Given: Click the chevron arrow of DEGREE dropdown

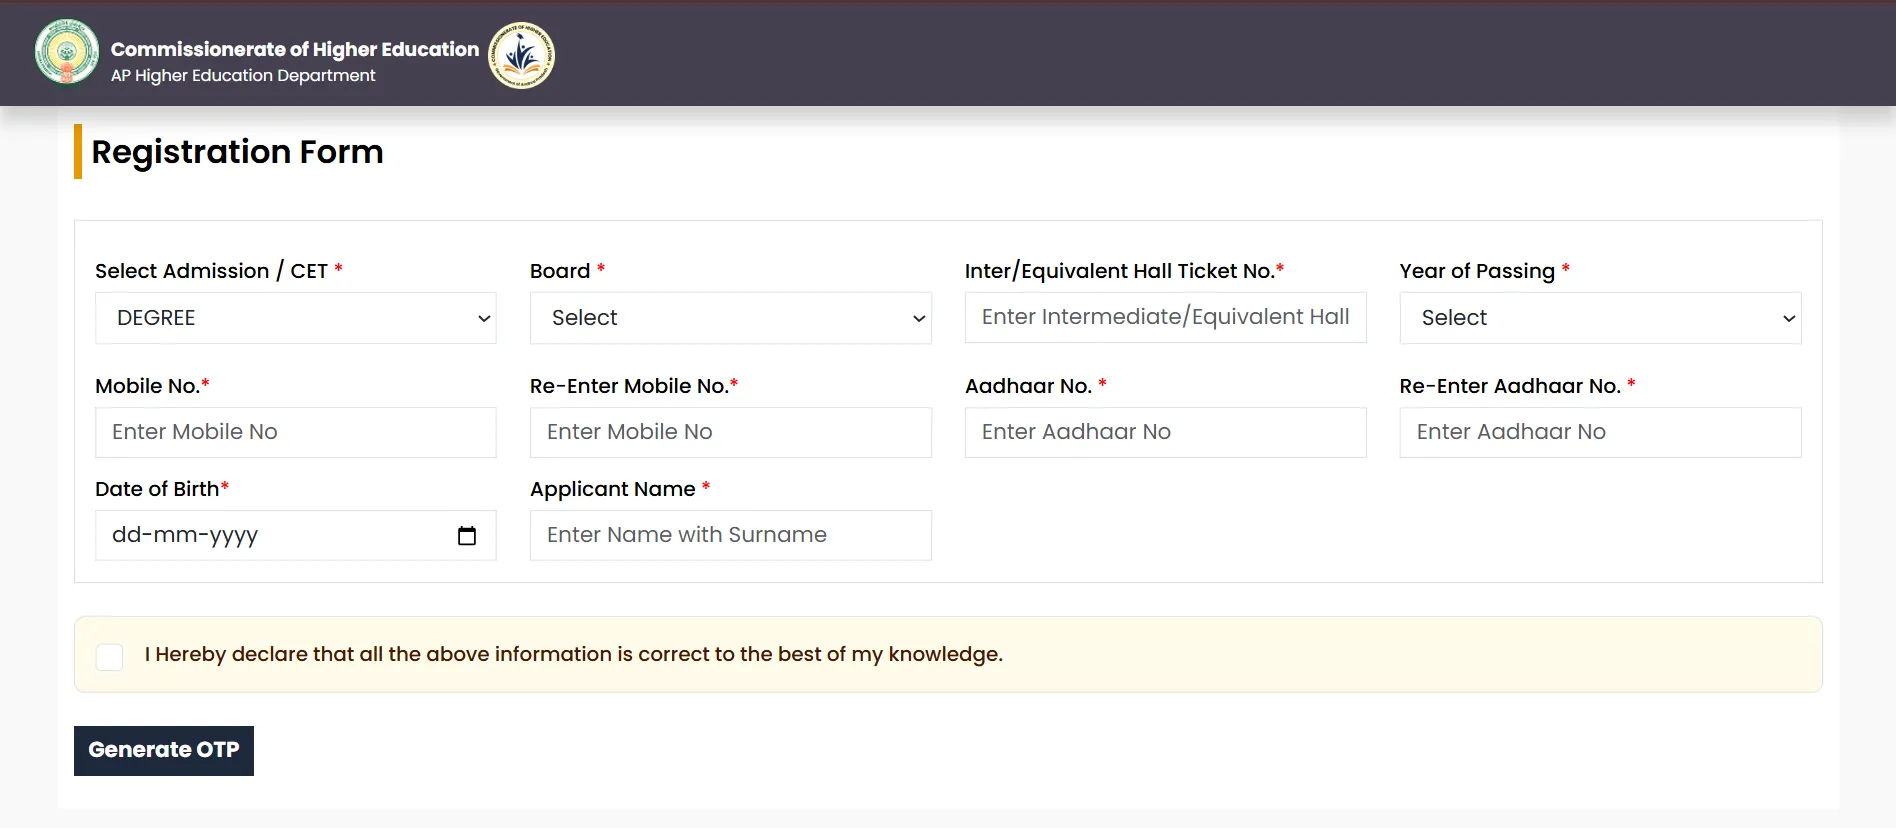Looking at the screenshot, I should tap(484, 319).
